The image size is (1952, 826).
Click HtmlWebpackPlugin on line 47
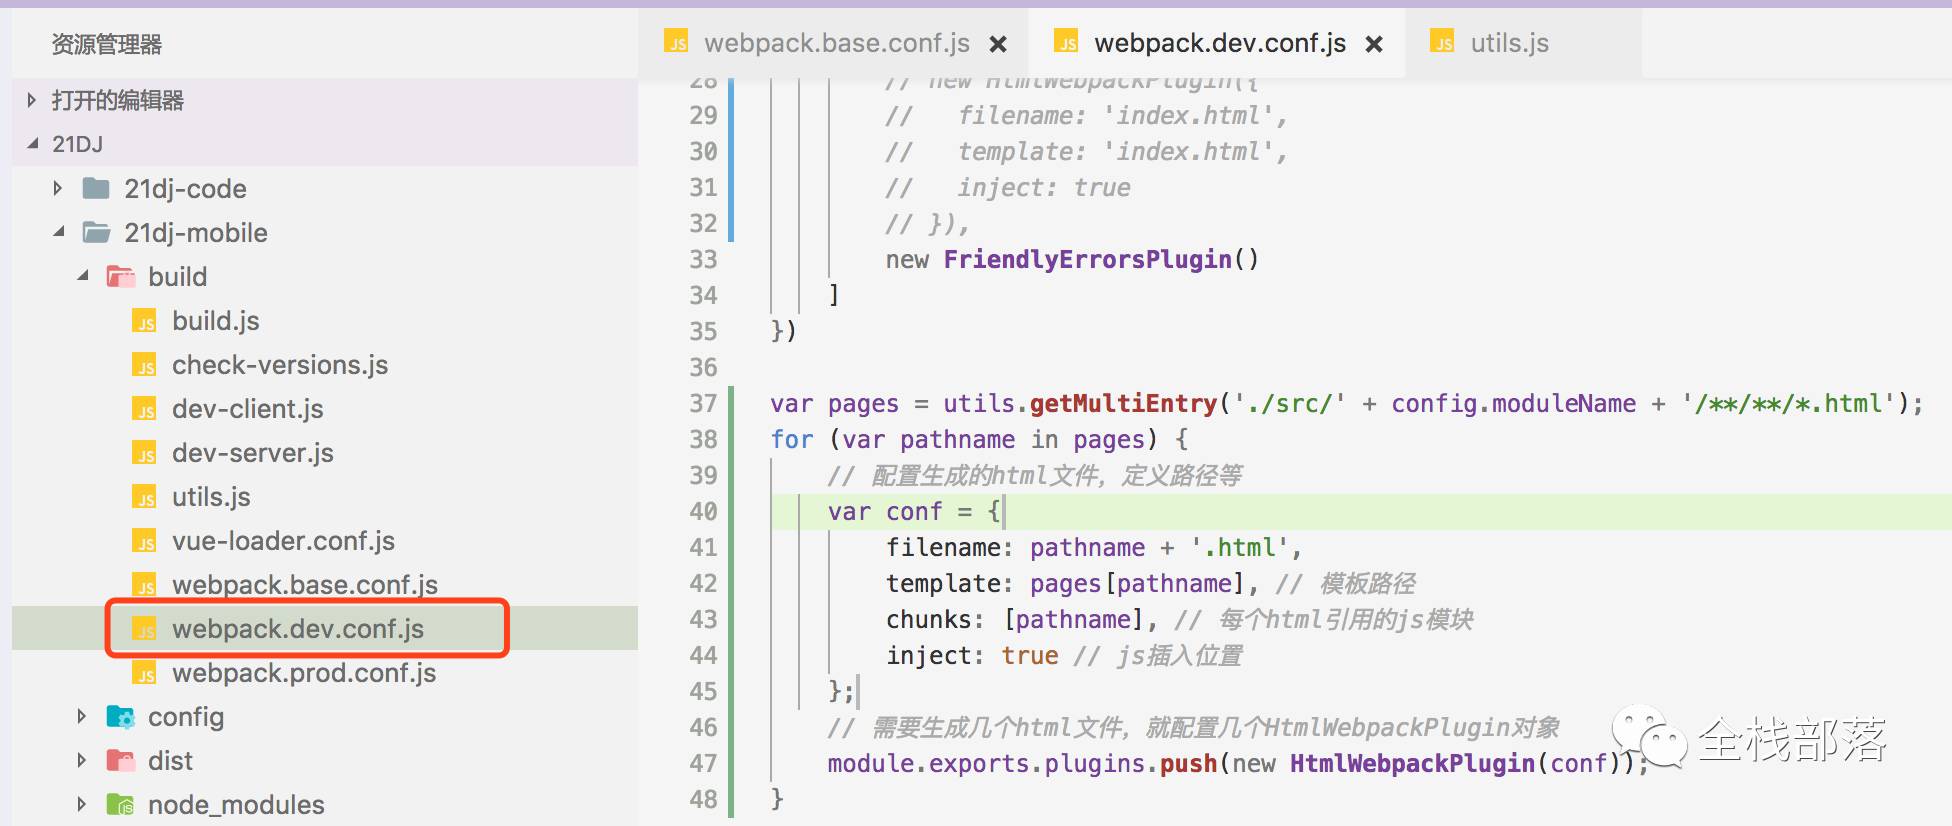pyautogui.click(x=1412, y=763)
